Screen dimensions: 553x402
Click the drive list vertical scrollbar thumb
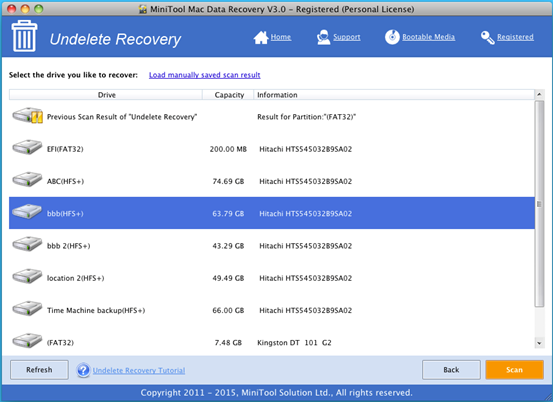[539, 204]
